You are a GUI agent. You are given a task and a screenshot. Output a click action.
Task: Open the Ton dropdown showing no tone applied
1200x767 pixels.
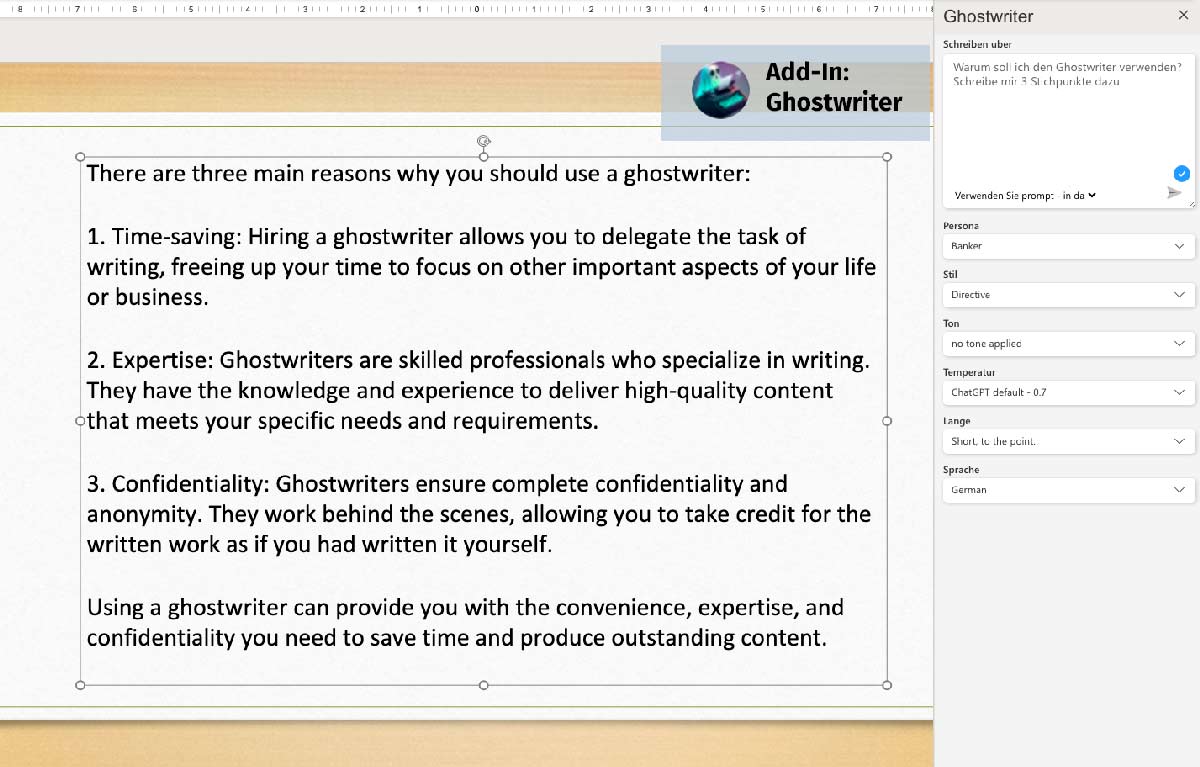click(x=1068, y=343)
